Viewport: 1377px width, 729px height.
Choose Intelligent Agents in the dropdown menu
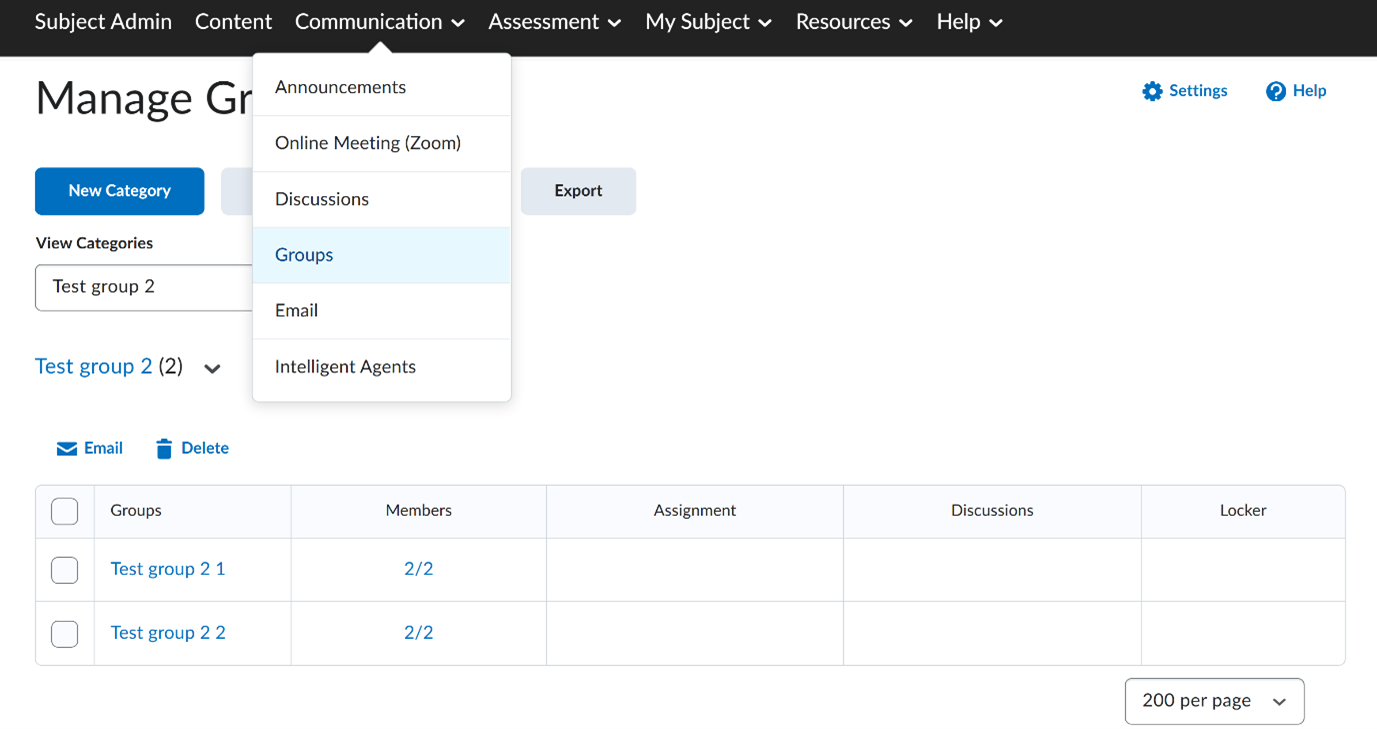(345, 367)
